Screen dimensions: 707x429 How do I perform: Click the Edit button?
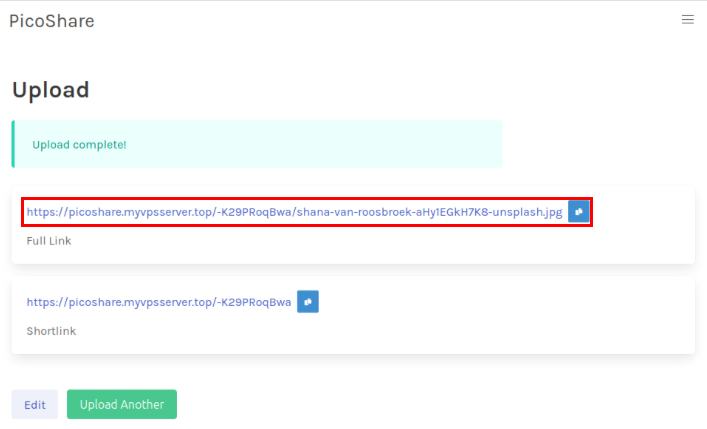tap(35, 405)
